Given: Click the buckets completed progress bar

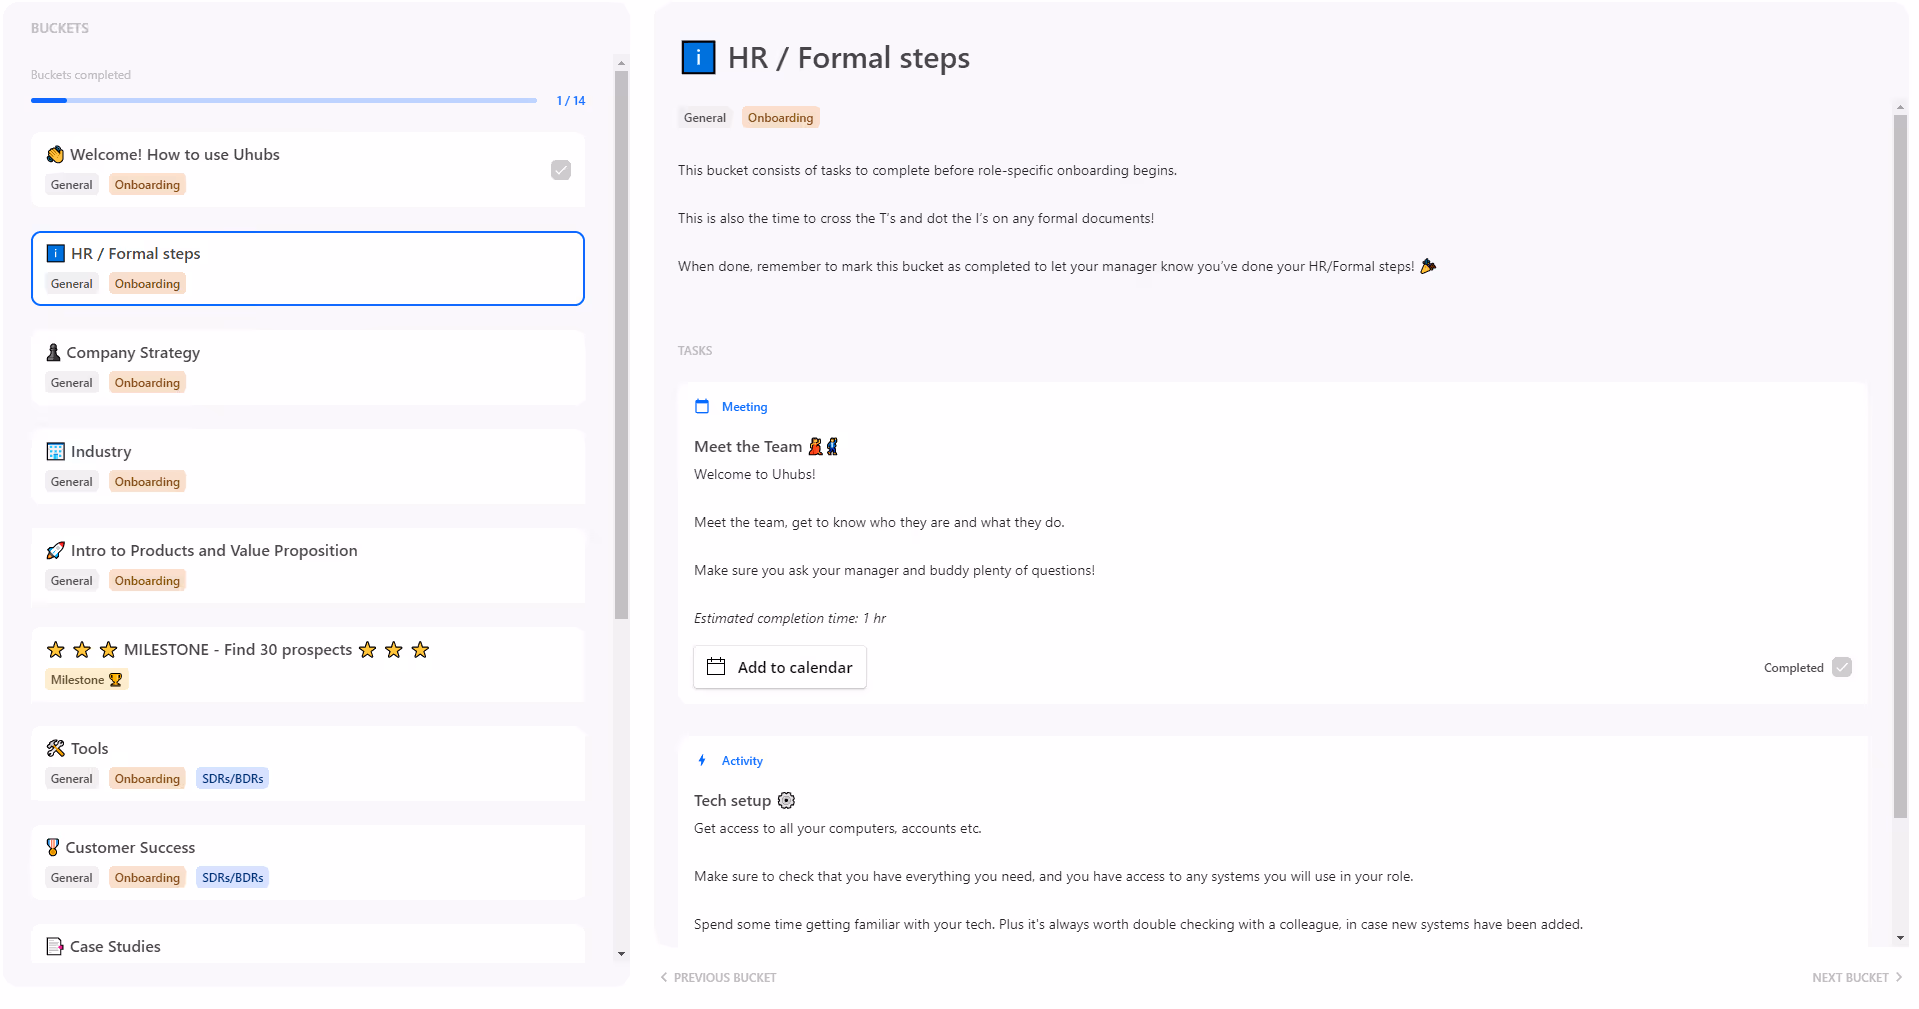Looking at the screenshot, I should pyautogui.click(x=284, y=100).
